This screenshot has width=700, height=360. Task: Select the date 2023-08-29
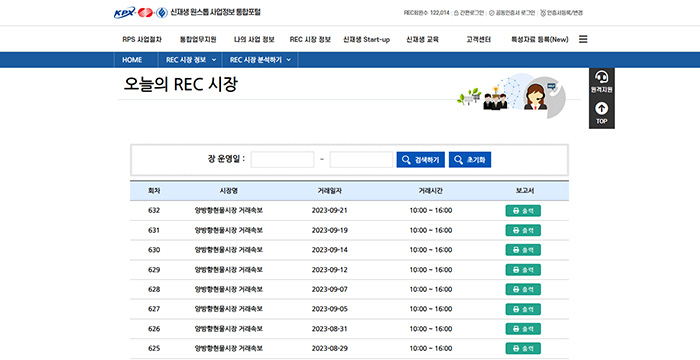pyautogui.click(x=329, y=348)
